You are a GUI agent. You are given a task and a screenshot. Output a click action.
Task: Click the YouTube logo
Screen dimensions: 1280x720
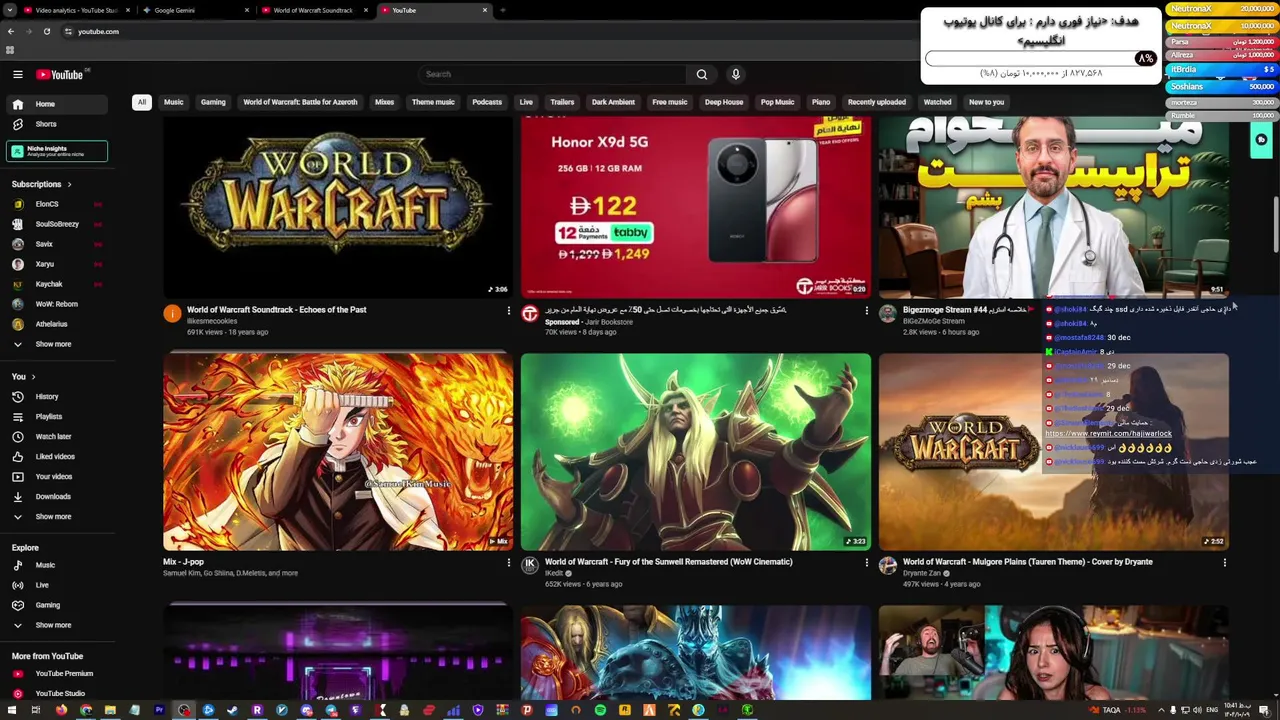pyautogui.click(x=60, y=75)
